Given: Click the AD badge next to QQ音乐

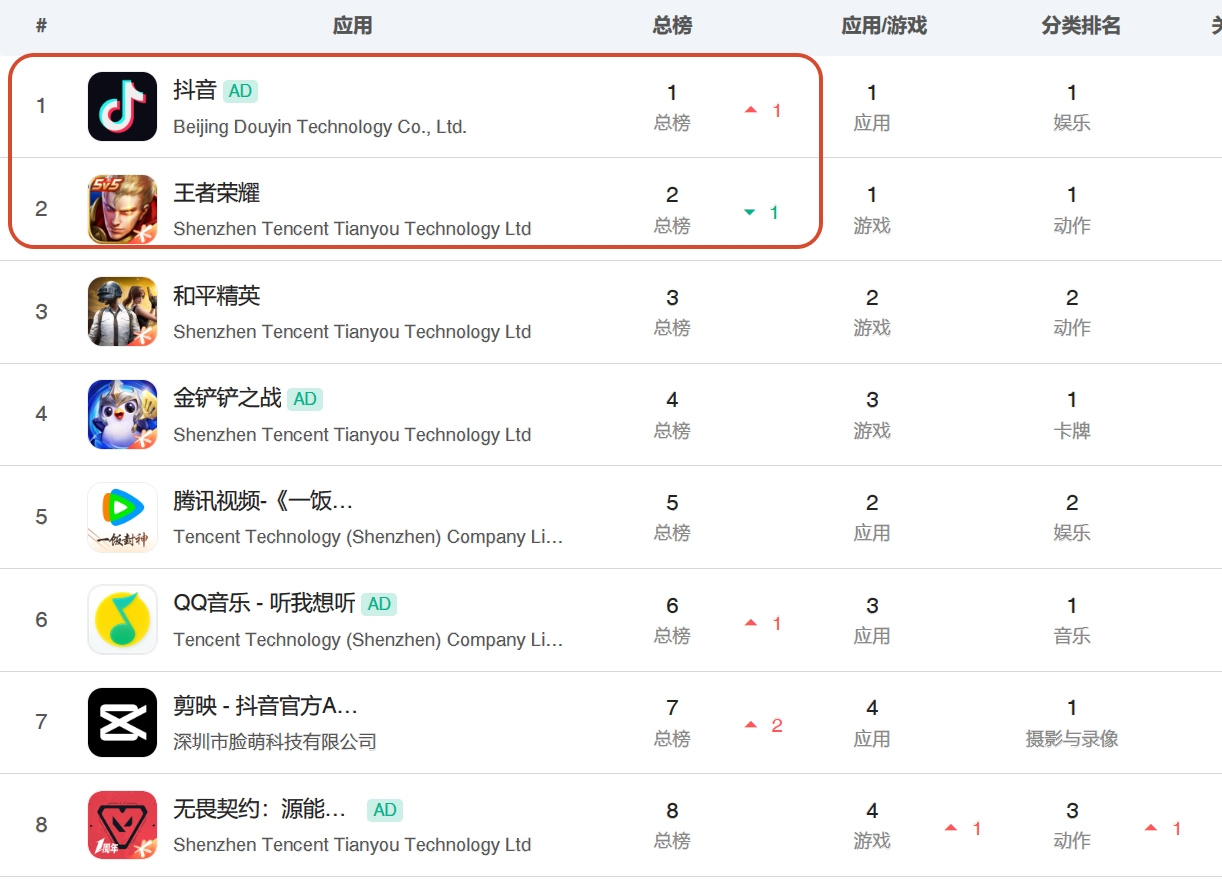Looking at the screenshot, I should click(379, 604).
